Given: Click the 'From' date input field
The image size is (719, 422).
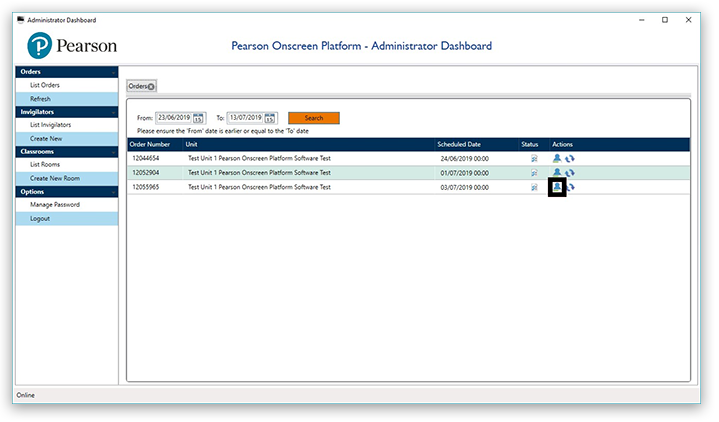Looking at the screenshot, I should [174, 118].
